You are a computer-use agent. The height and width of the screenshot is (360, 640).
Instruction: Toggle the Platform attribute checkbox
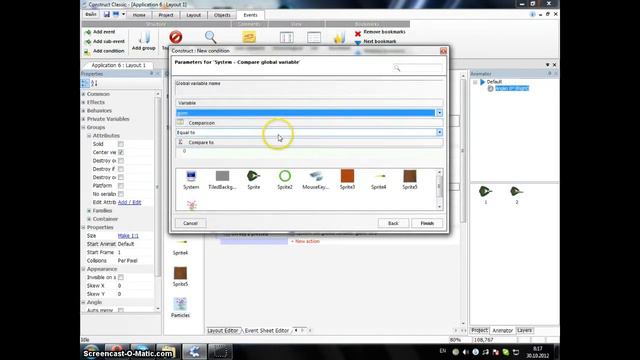[121, 186]
